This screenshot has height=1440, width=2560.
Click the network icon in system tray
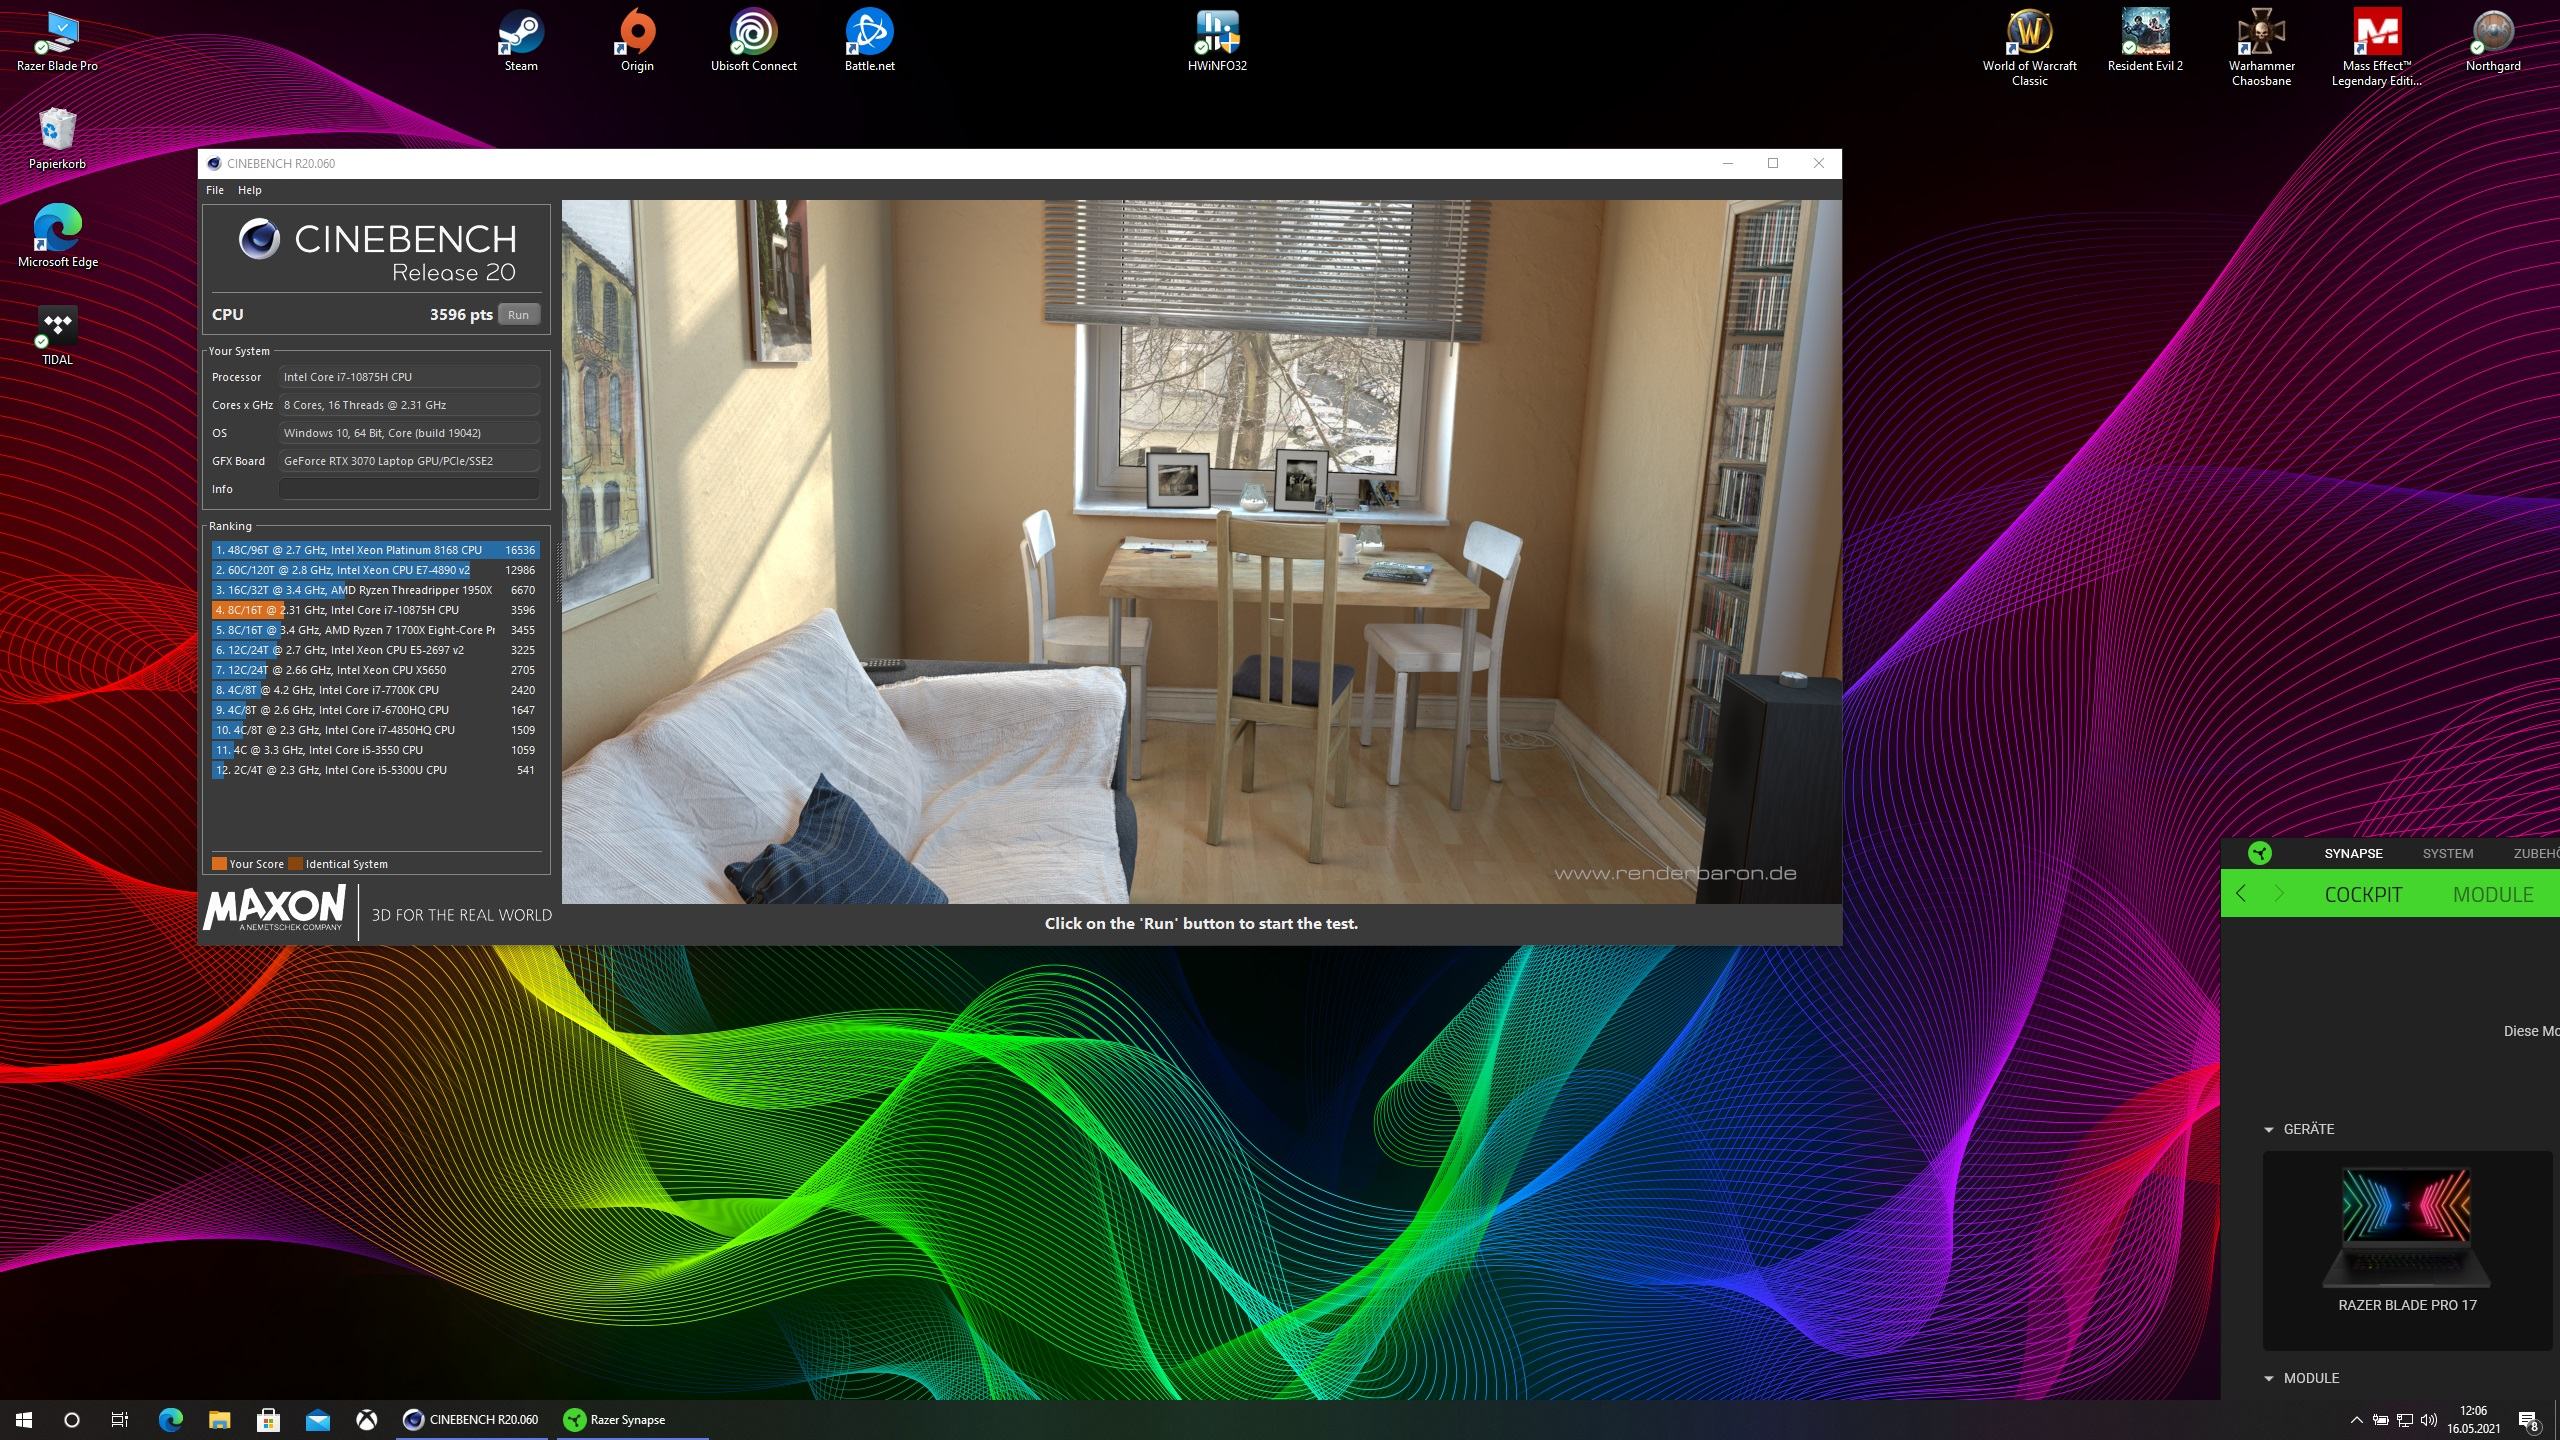pos(2405,1420)
